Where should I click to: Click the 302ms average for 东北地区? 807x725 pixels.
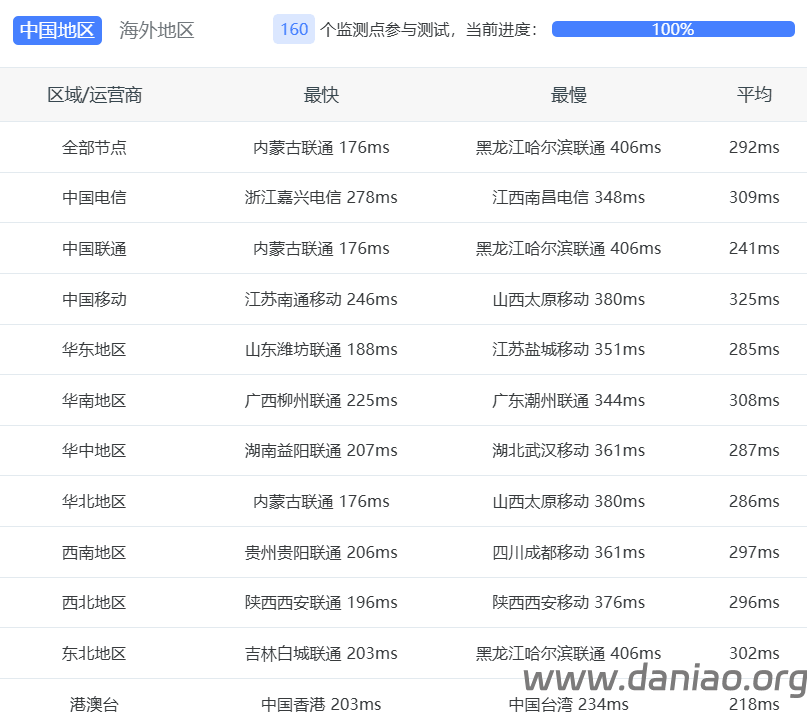754,654
